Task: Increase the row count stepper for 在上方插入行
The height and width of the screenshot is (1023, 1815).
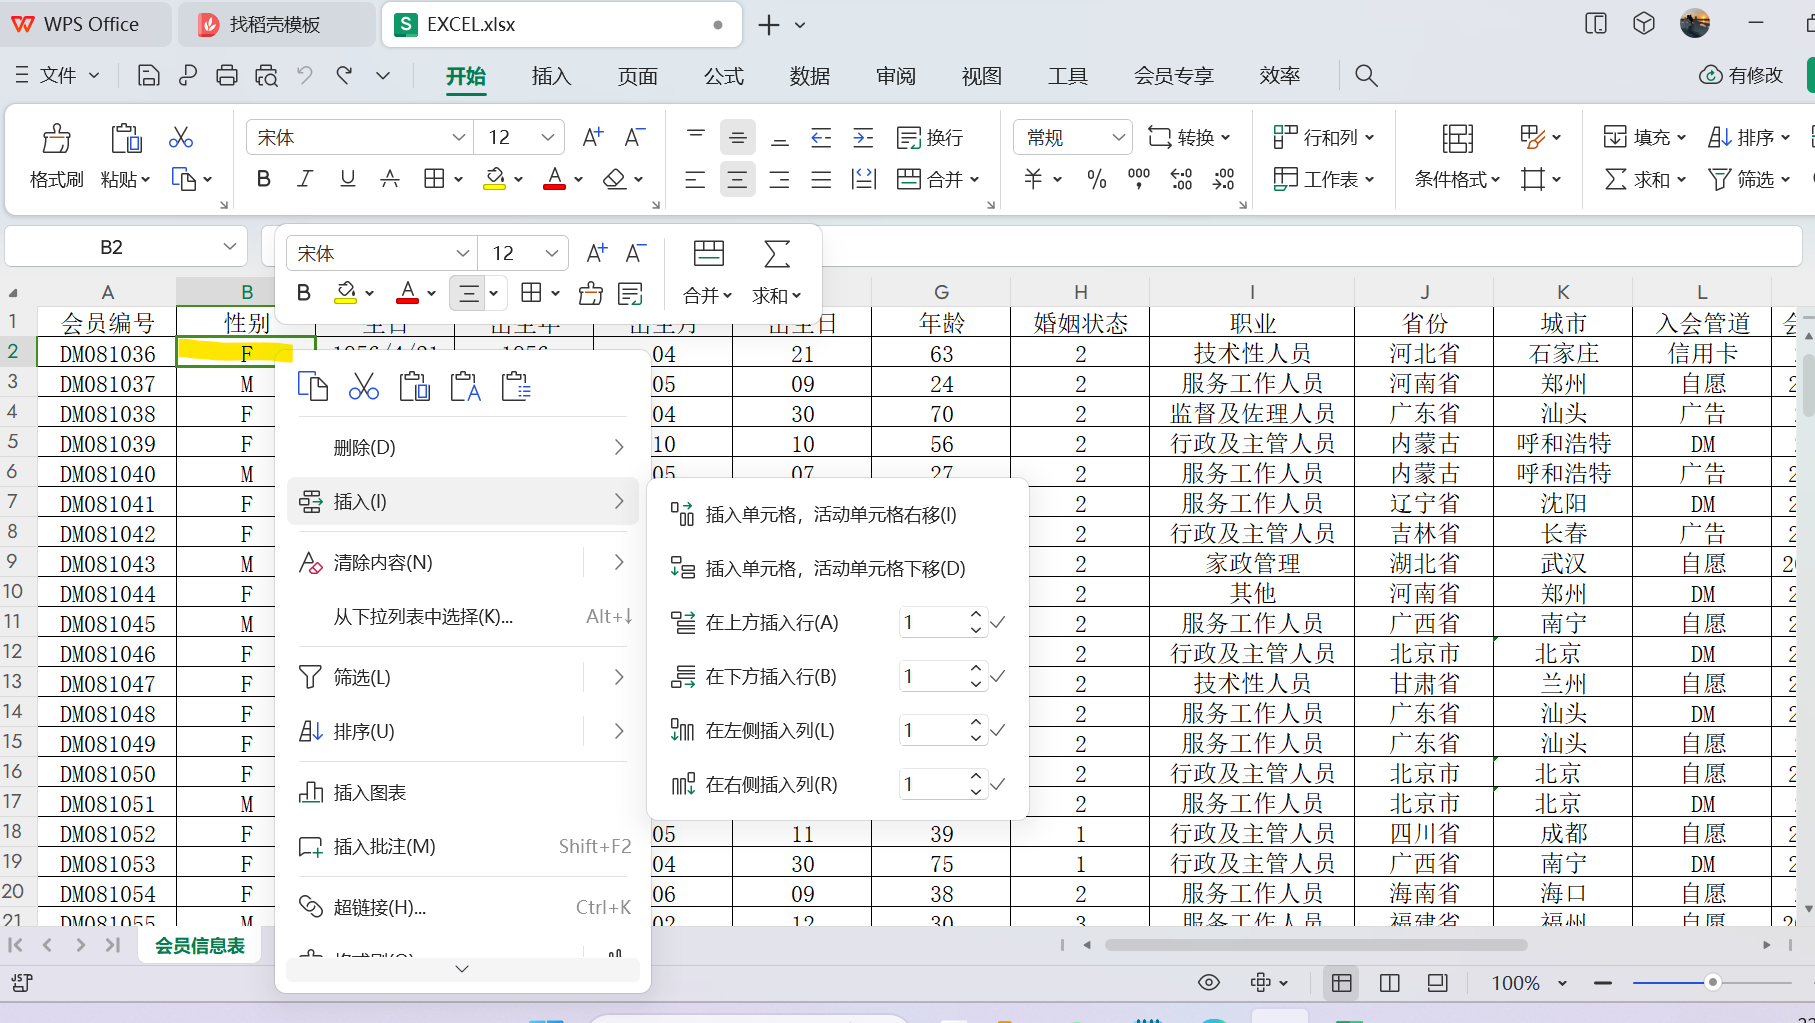Action: point(975,615)
